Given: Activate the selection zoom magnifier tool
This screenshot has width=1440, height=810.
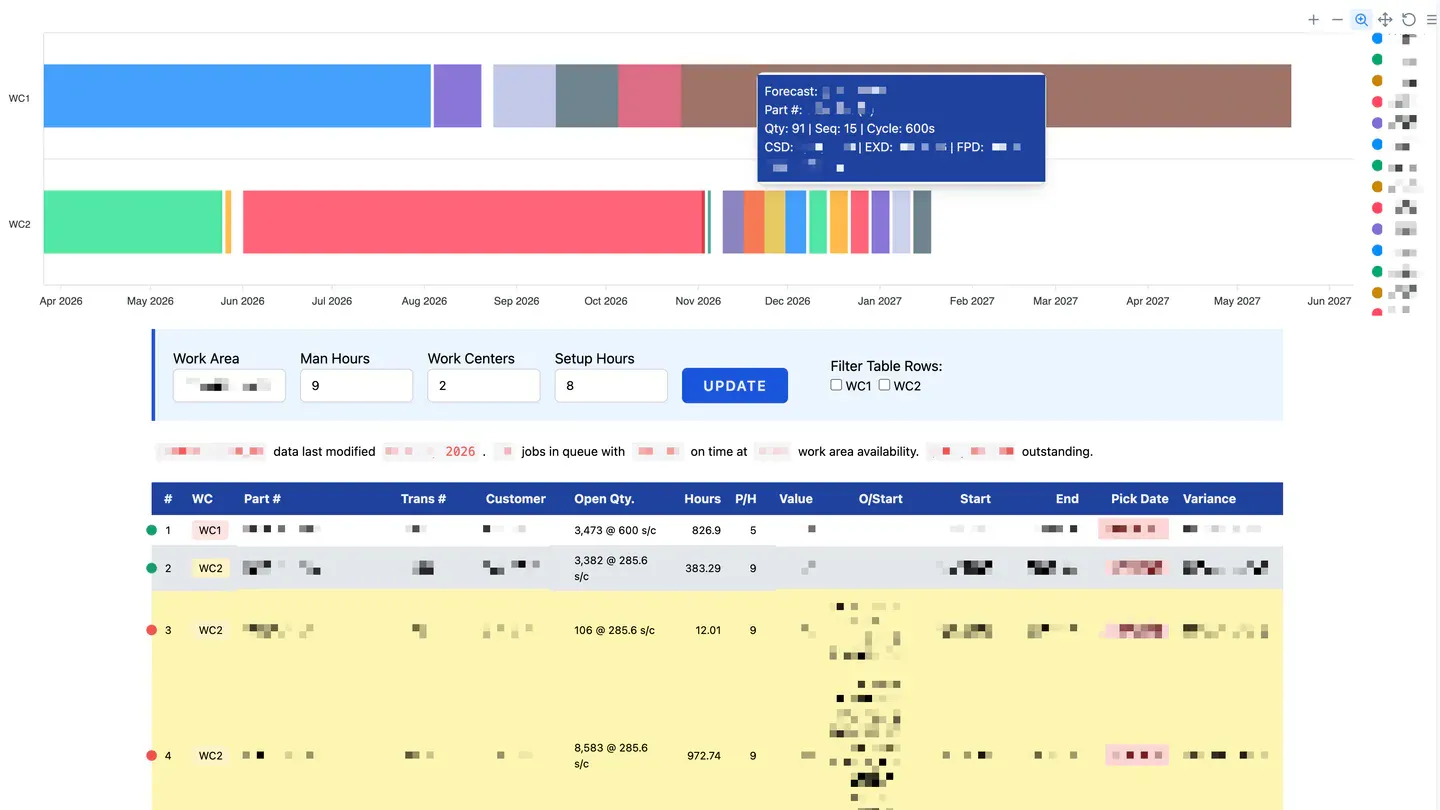Looking at the screenshot, I should coord(1361,20).
